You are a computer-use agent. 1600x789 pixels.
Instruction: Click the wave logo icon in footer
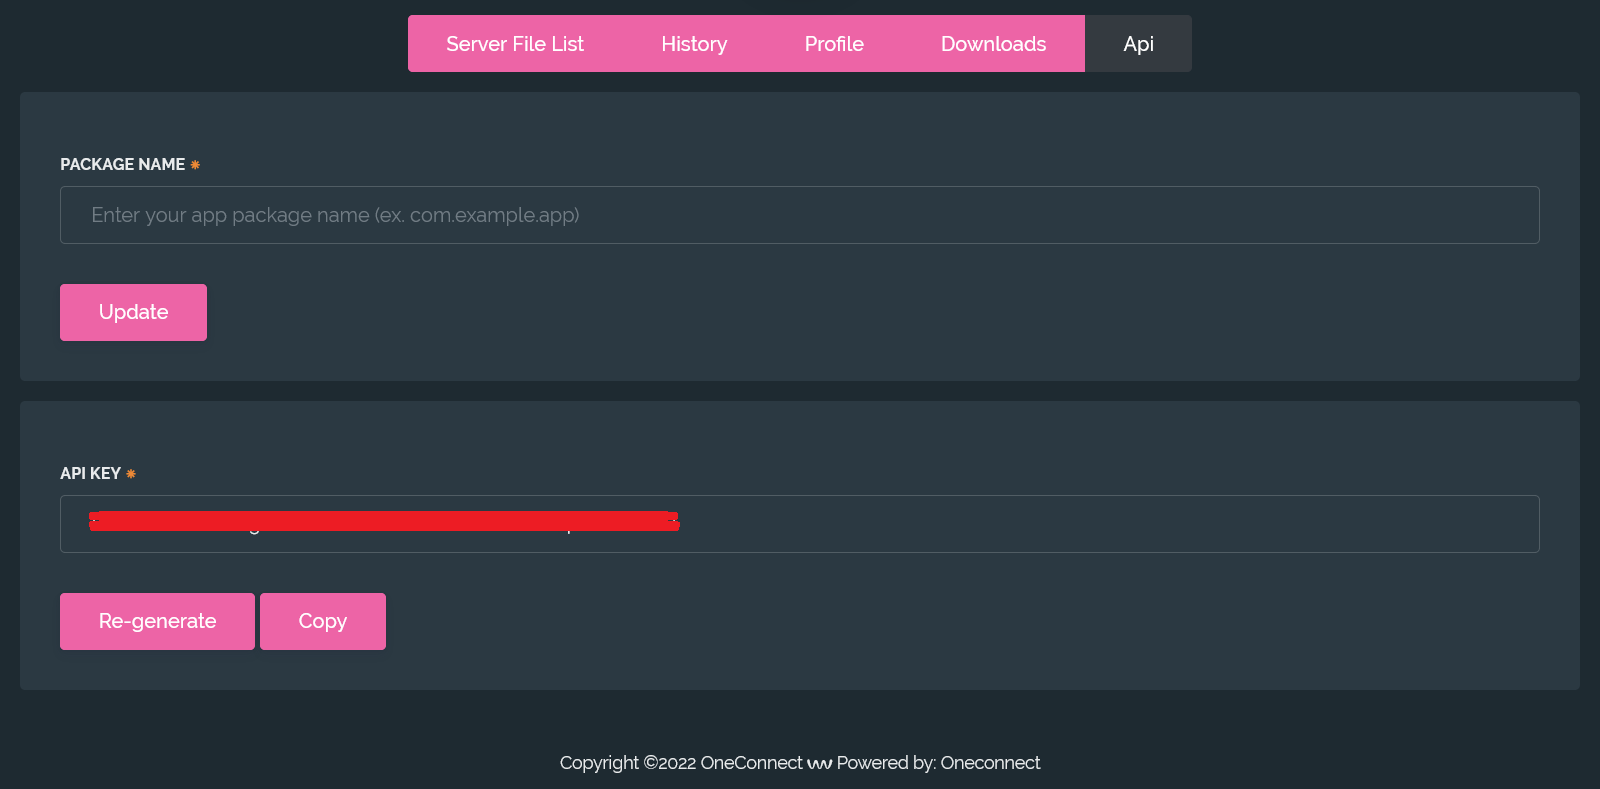click(820, 764)
